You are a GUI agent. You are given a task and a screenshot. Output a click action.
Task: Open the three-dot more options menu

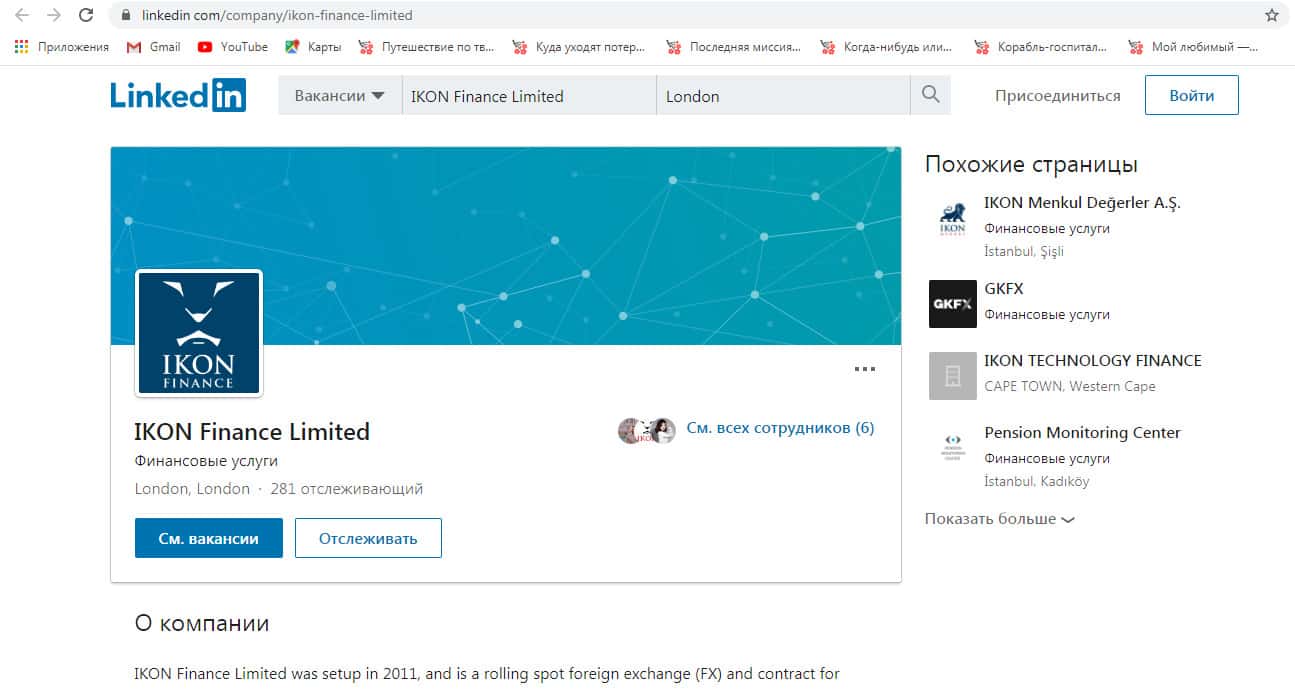pos(865,369)
